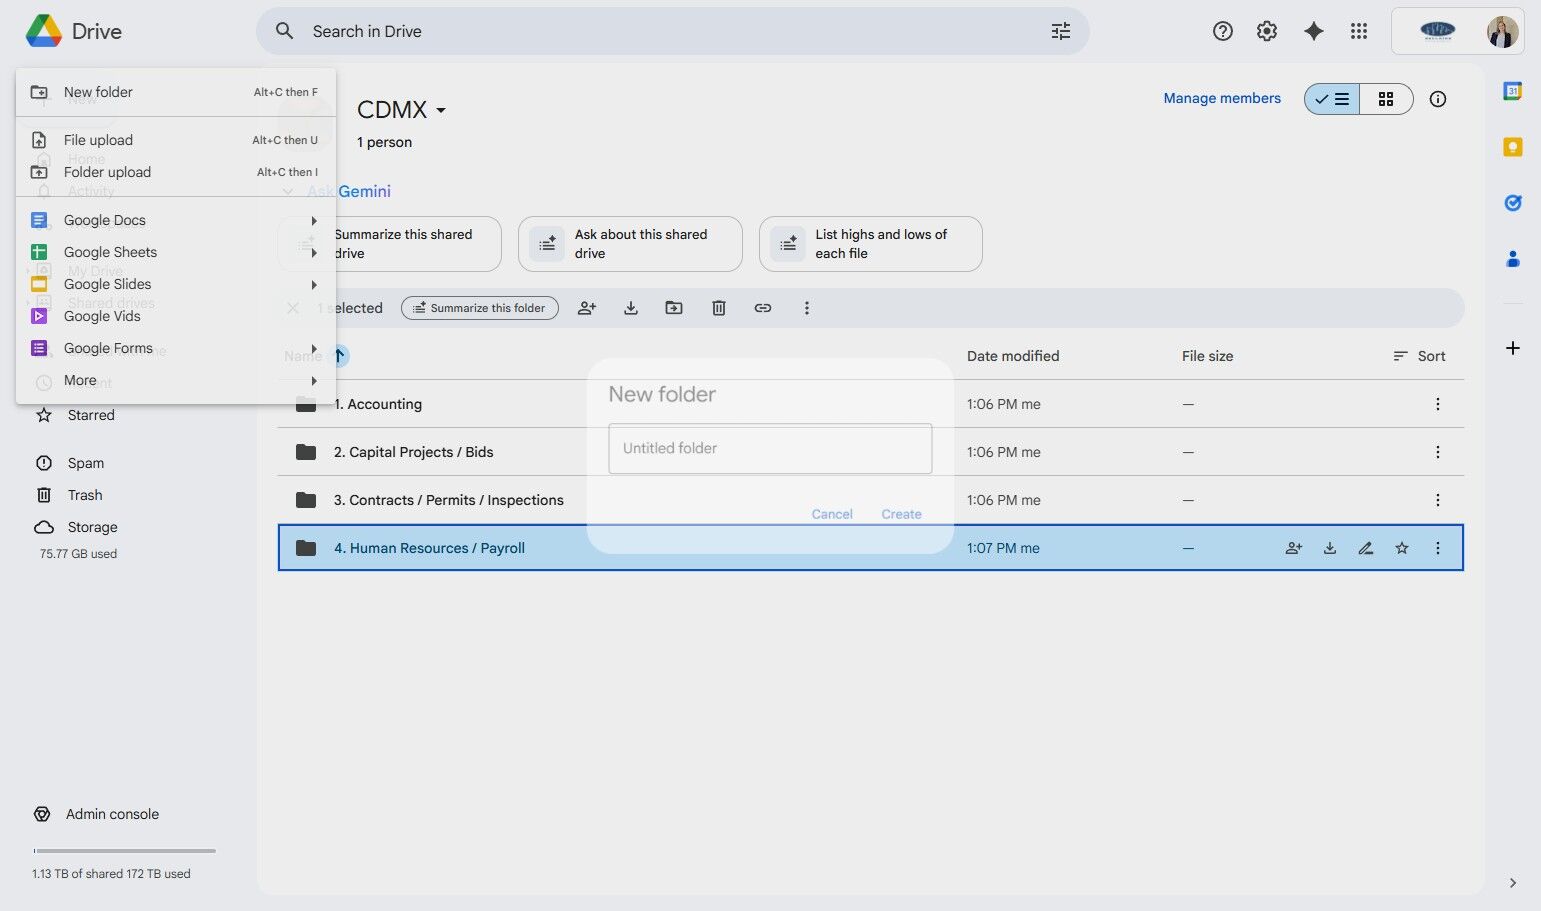Rename the Human Resources / Payroll folder

1366,548
